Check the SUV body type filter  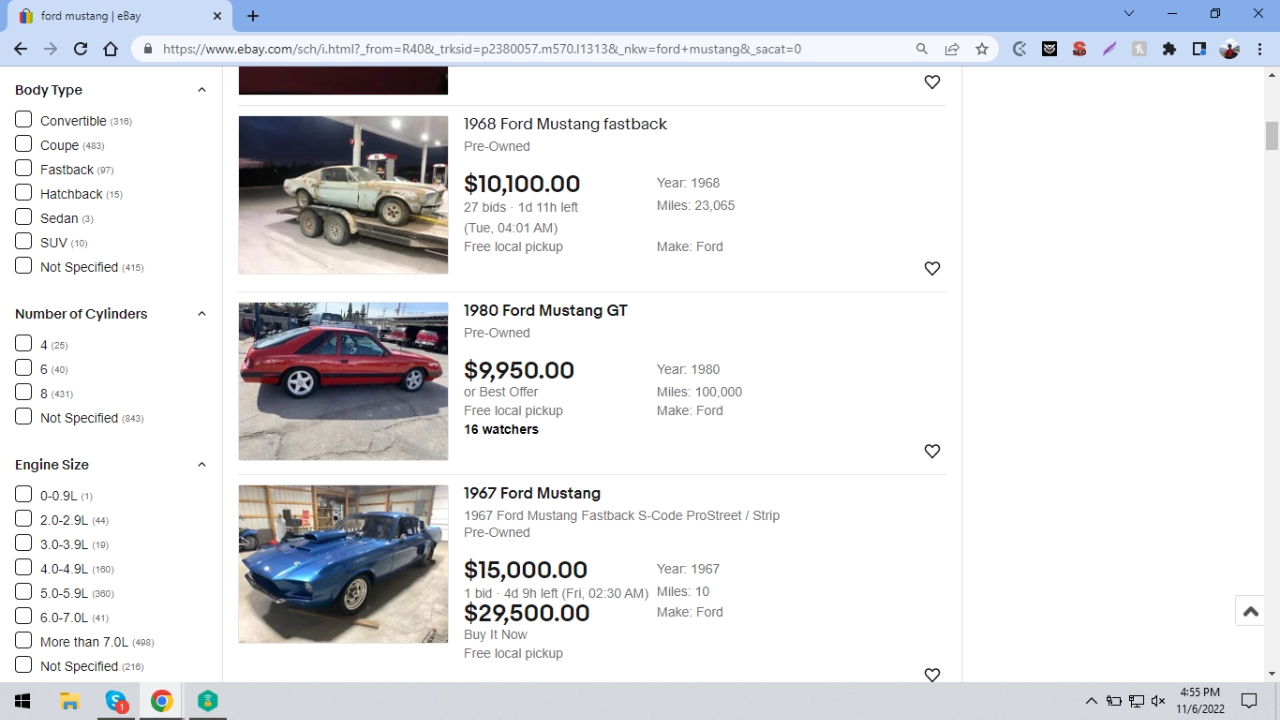24,241
